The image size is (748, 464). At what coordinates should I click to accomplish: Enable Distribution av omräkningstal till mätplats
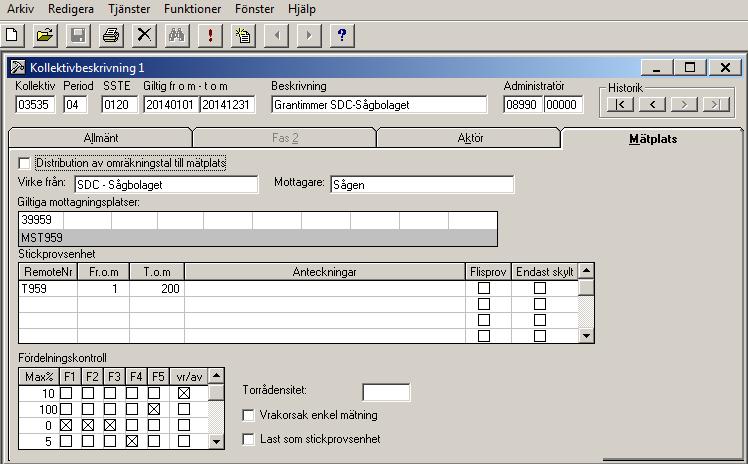coord(24,164)
